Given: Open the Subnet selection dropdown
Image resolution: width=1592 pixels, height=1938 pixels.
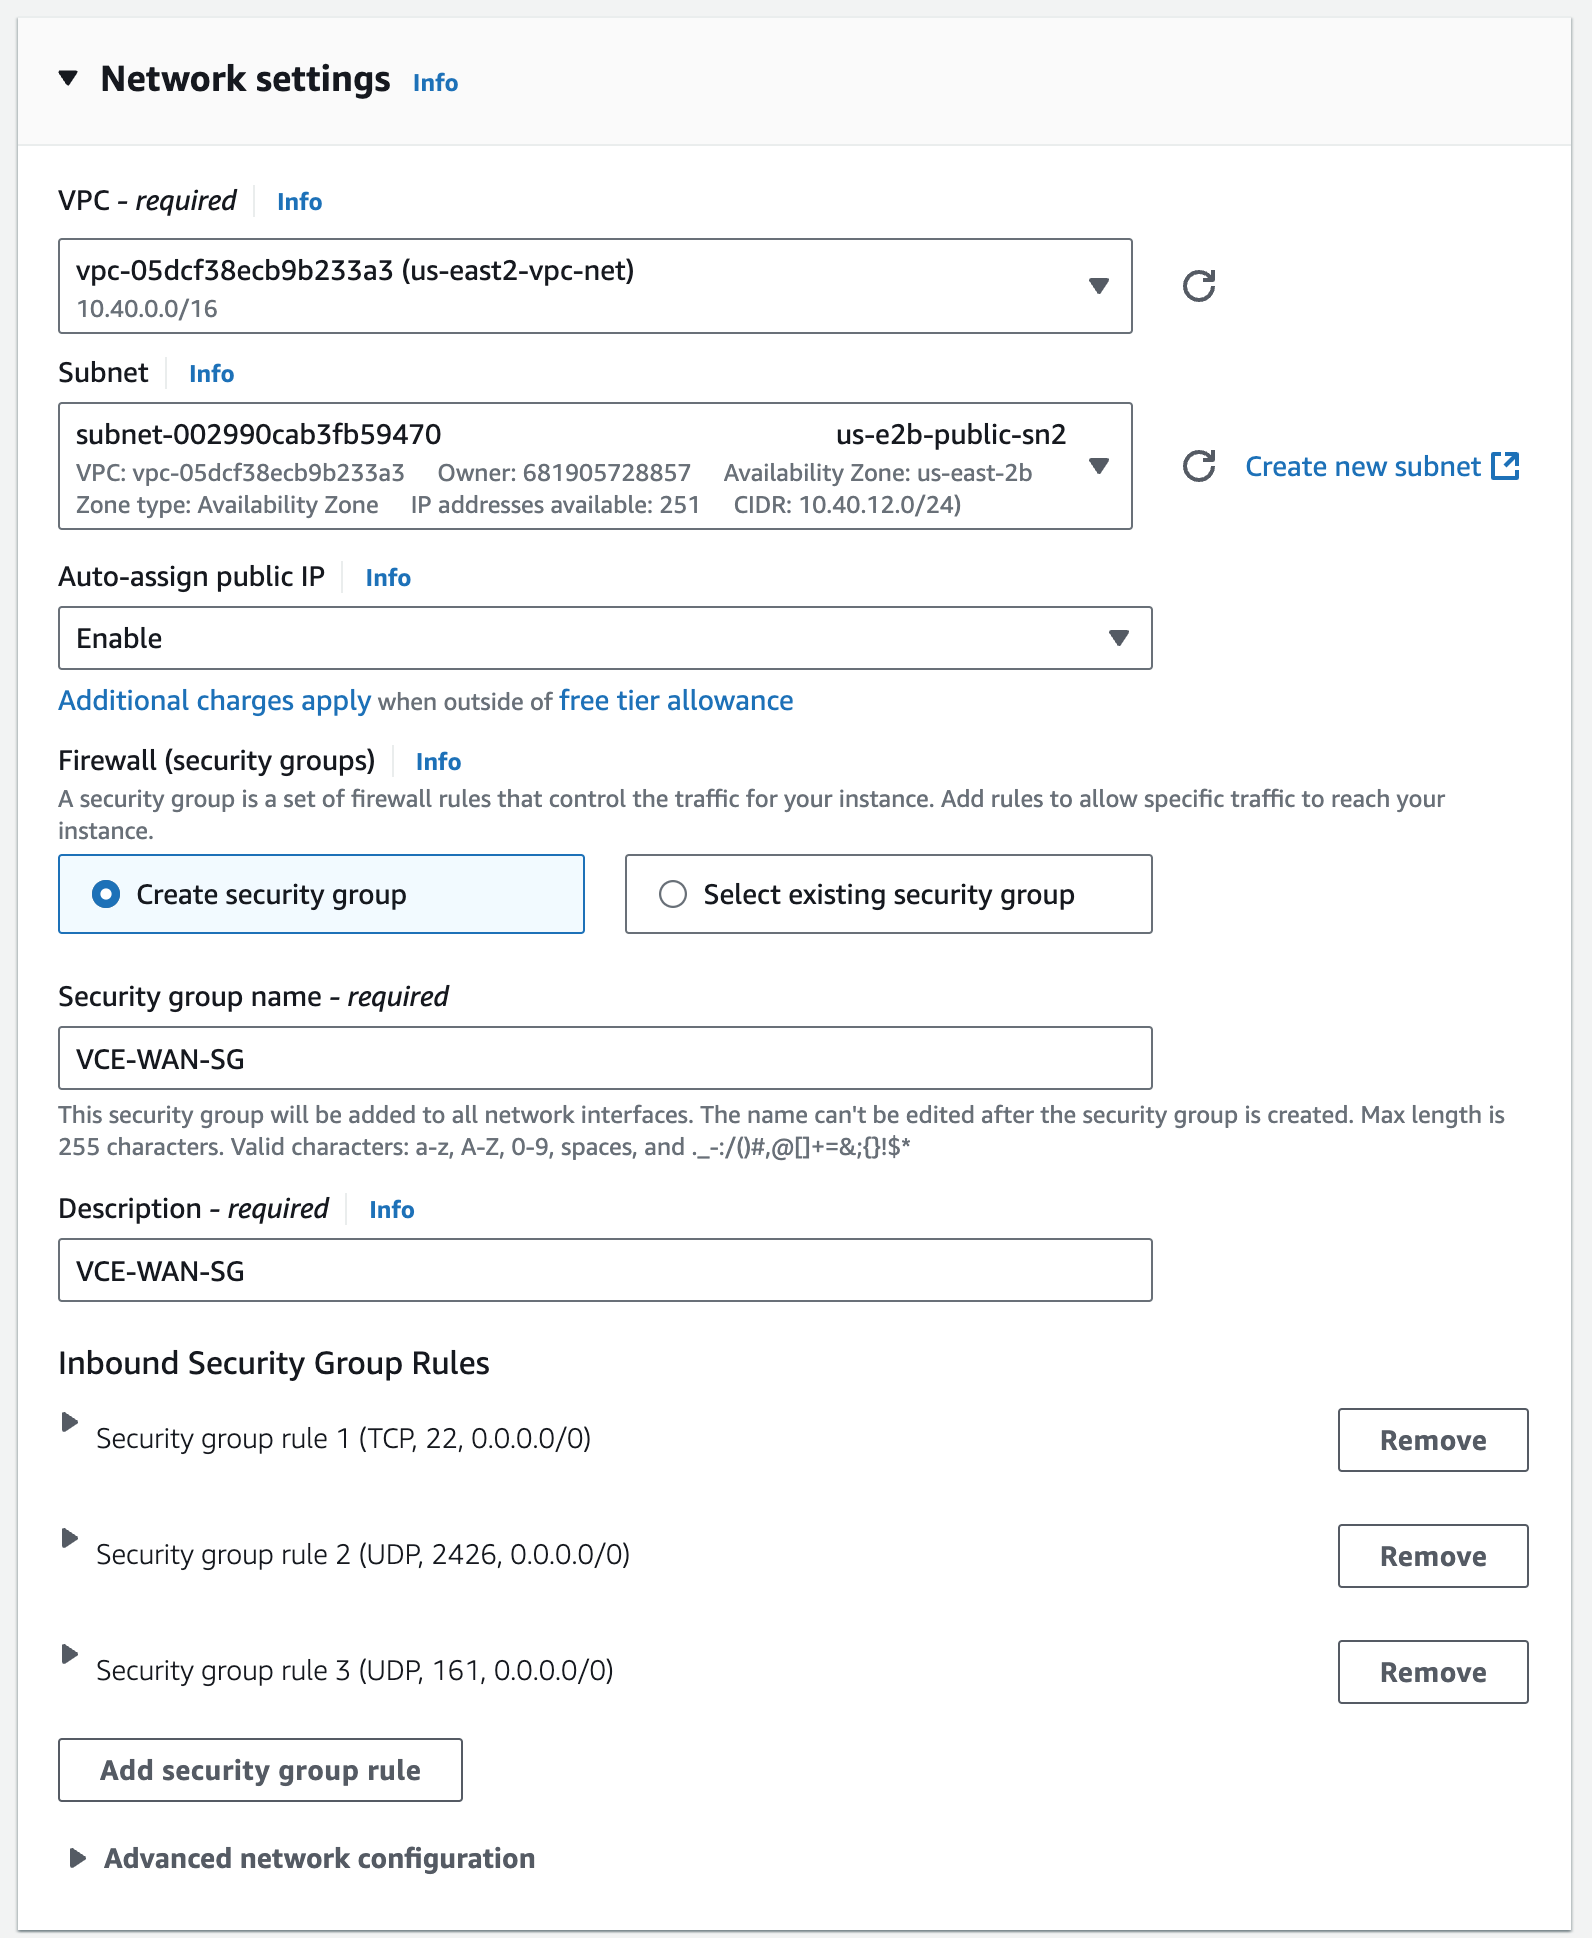Looking at the screenshot, I should pos(595,466).
